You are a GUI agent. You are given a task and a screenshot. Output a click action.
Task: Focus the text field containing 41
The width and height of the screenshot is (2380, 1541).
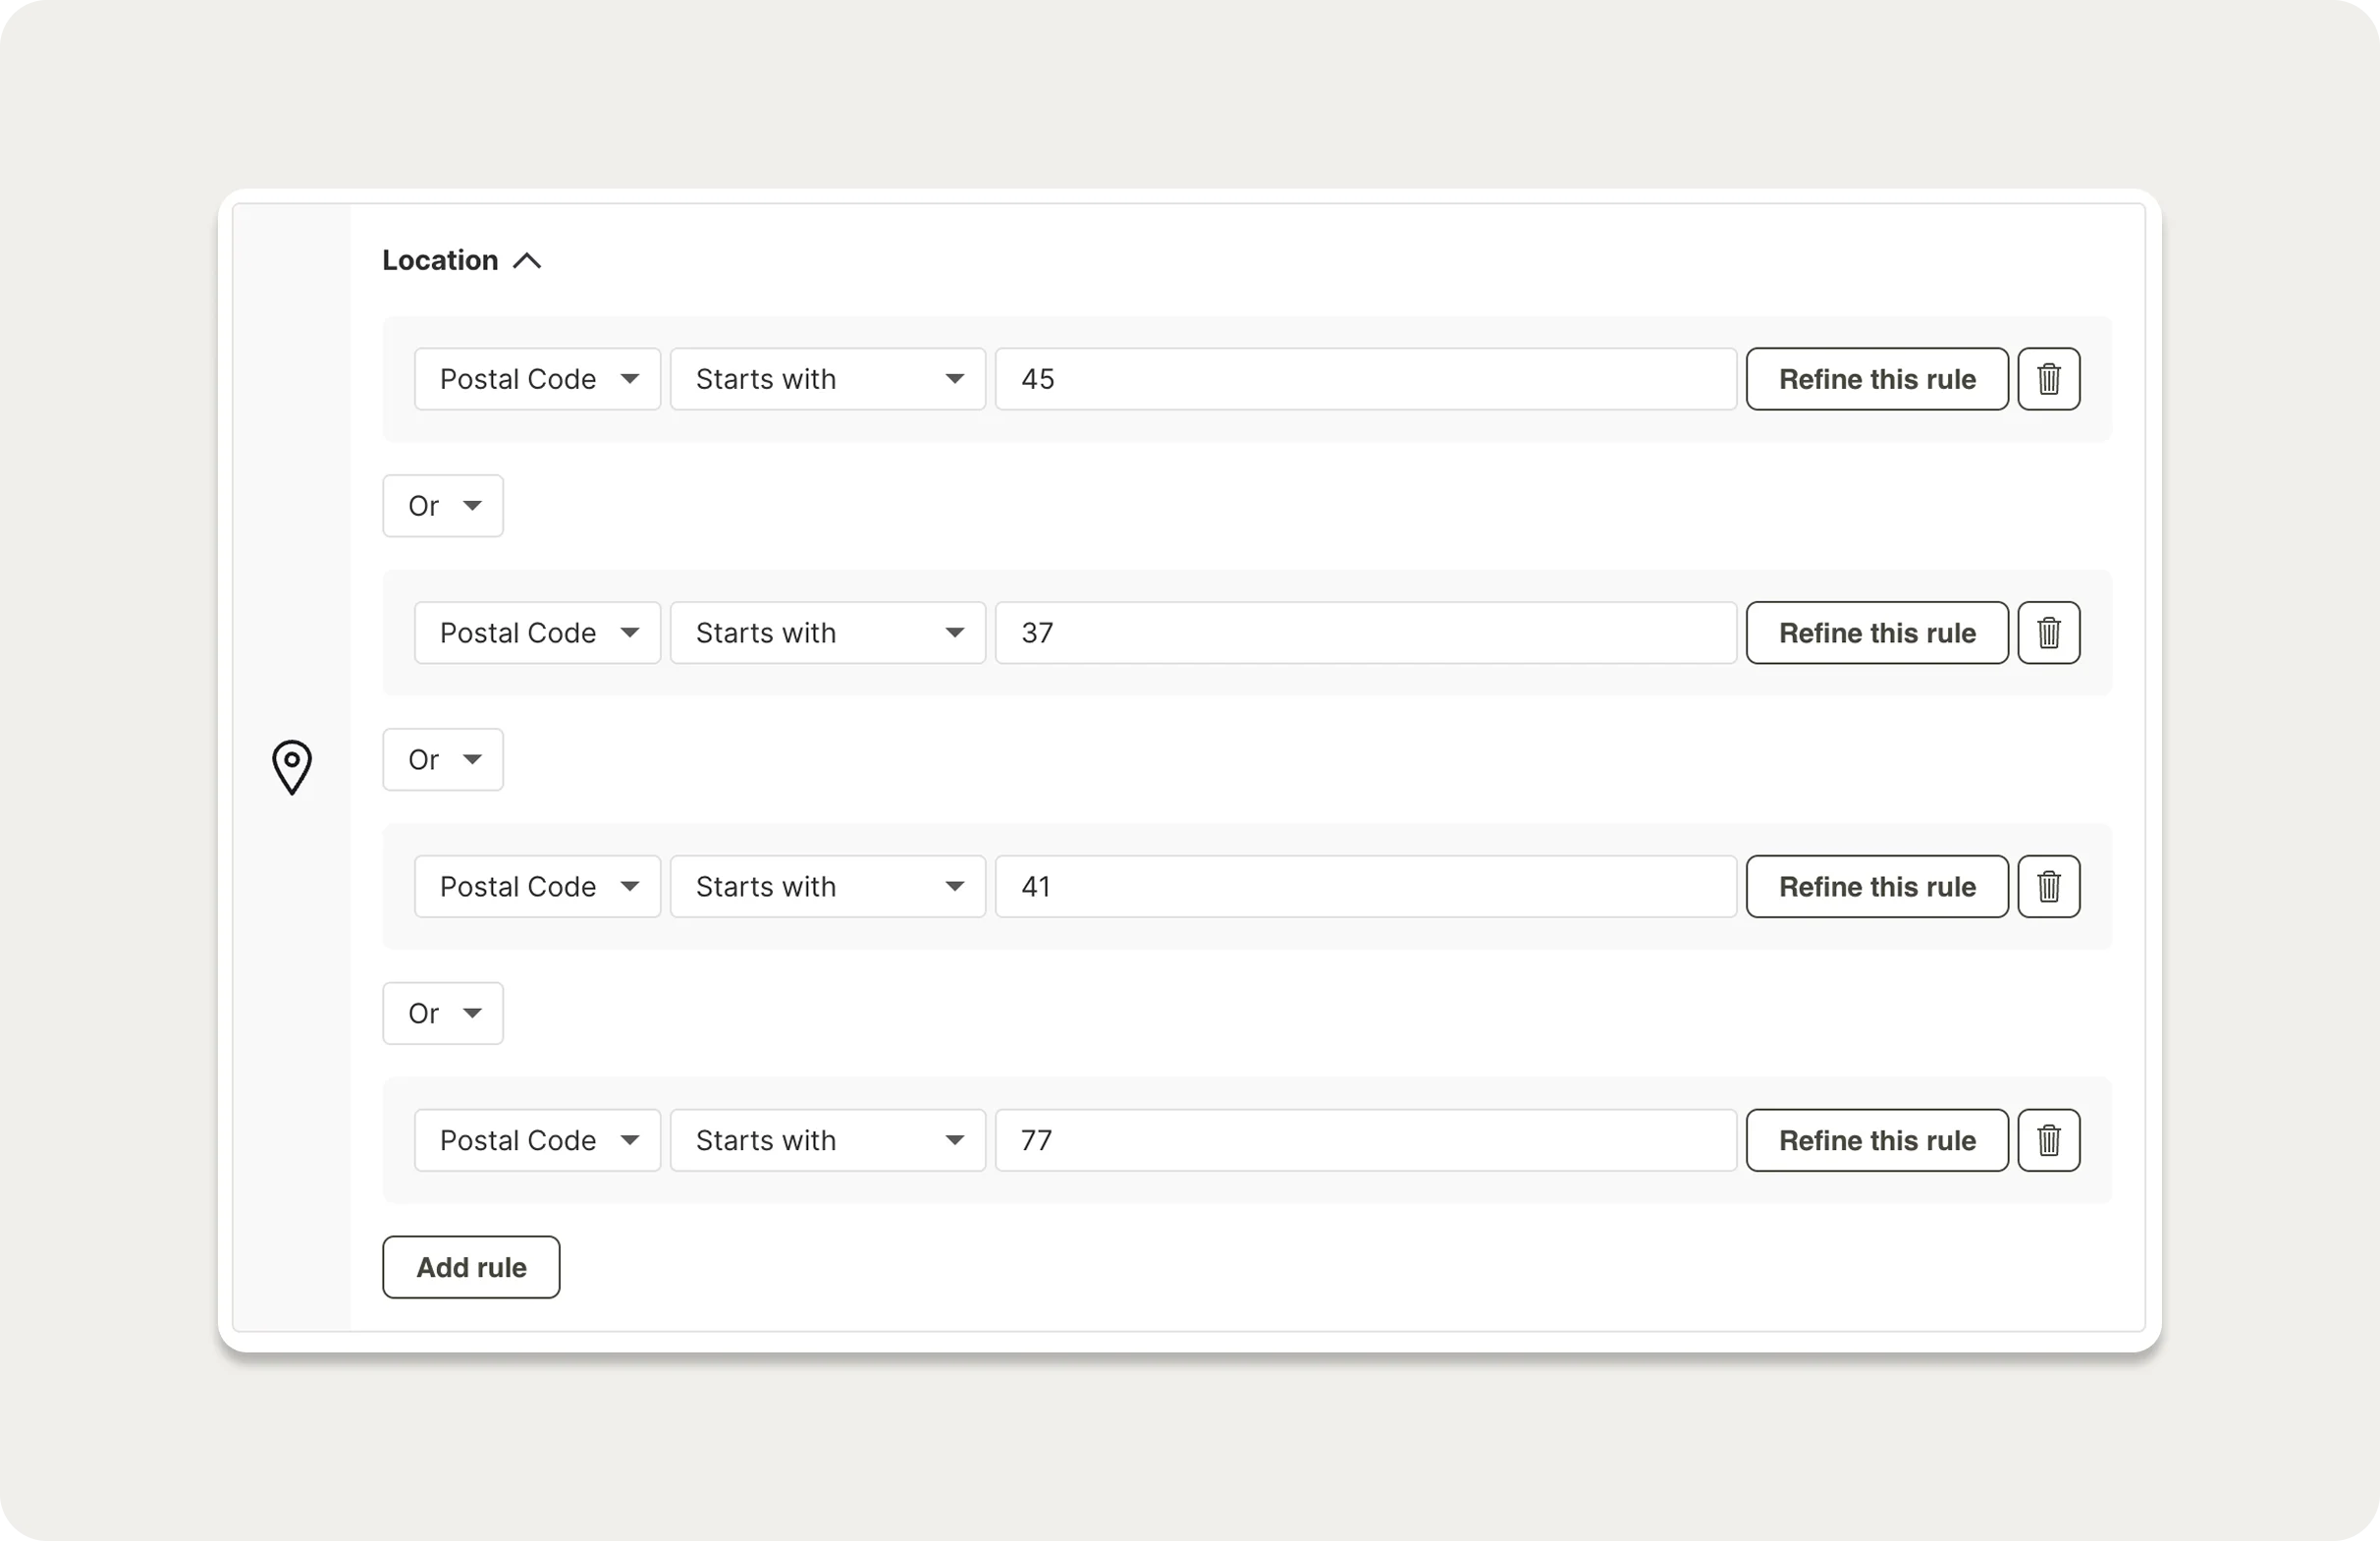click(x=1365, y=886)
